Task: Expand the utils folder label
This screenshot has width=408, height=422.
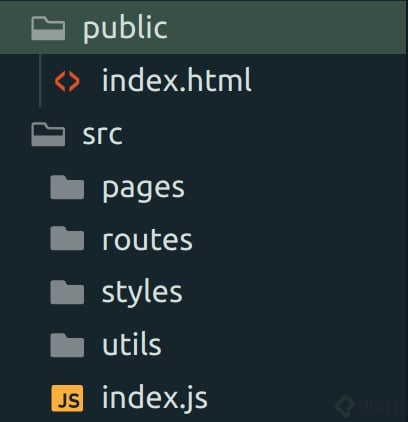Action: 132,344
